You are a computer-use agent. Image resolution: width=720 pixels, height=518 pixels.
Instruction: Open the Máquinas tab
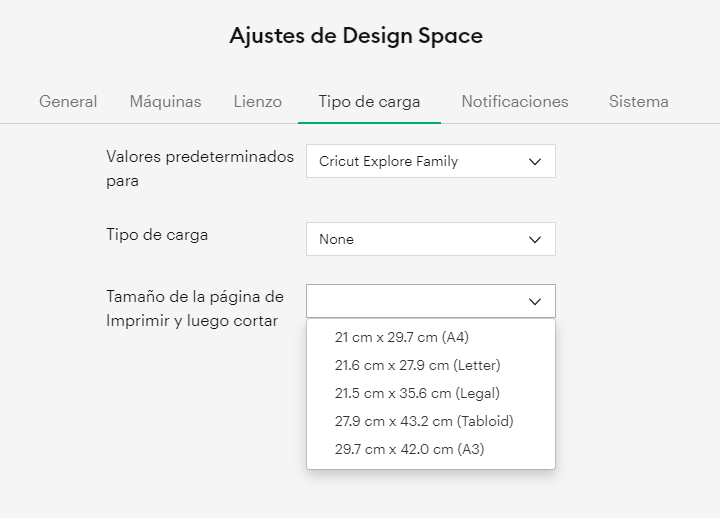[x=165, y=101]
